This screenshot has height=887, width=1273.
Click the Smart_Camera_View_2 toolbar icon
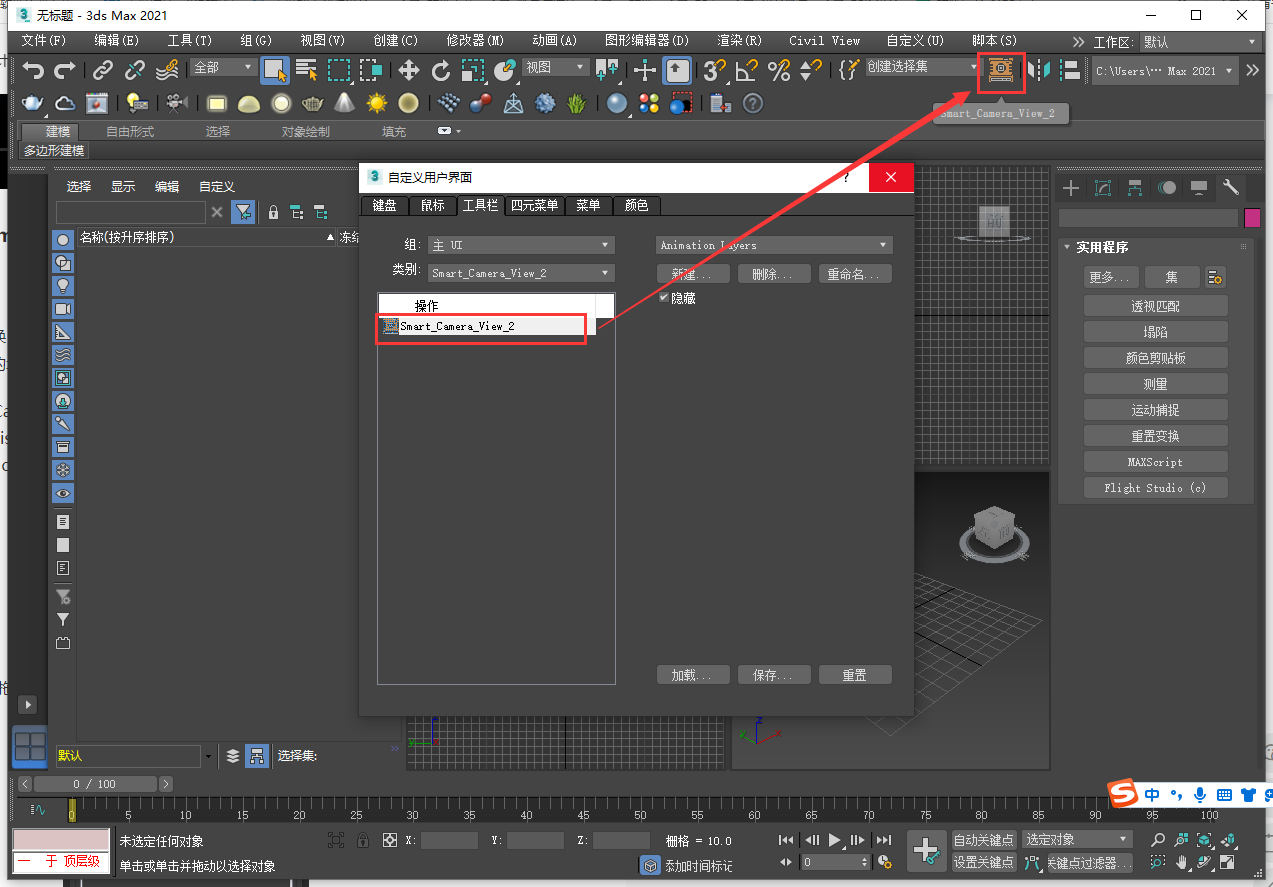pos(1000,69)
